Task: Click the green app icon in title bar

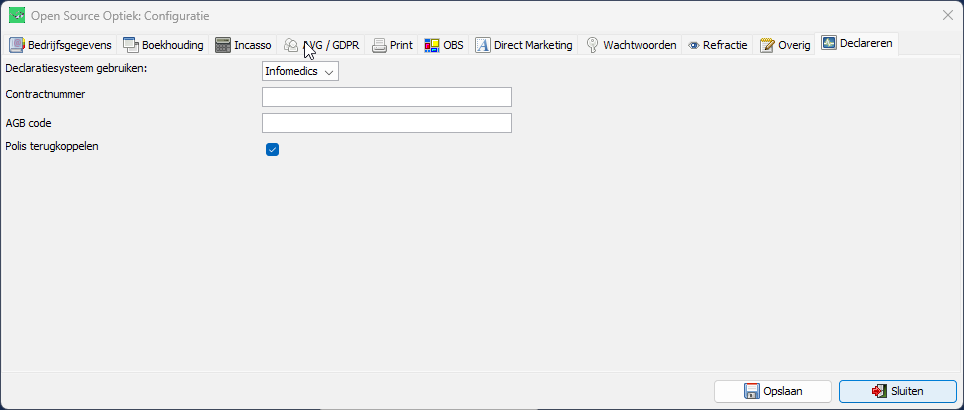Action: tap(17, 14)
